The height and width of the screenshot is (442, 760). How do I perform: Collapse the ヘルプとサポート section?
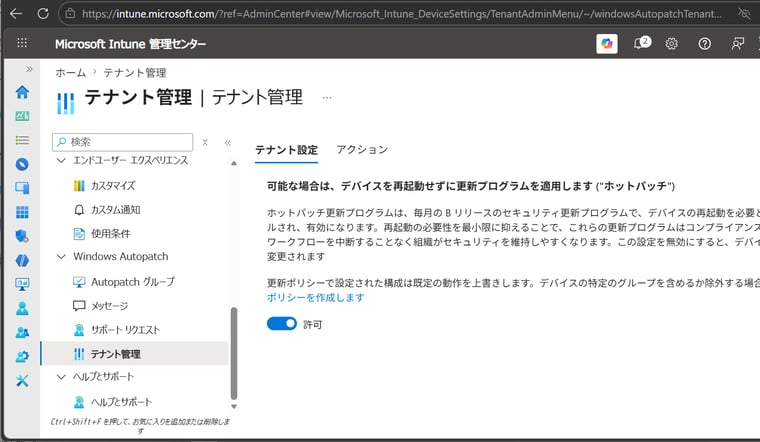coord(61,377)
